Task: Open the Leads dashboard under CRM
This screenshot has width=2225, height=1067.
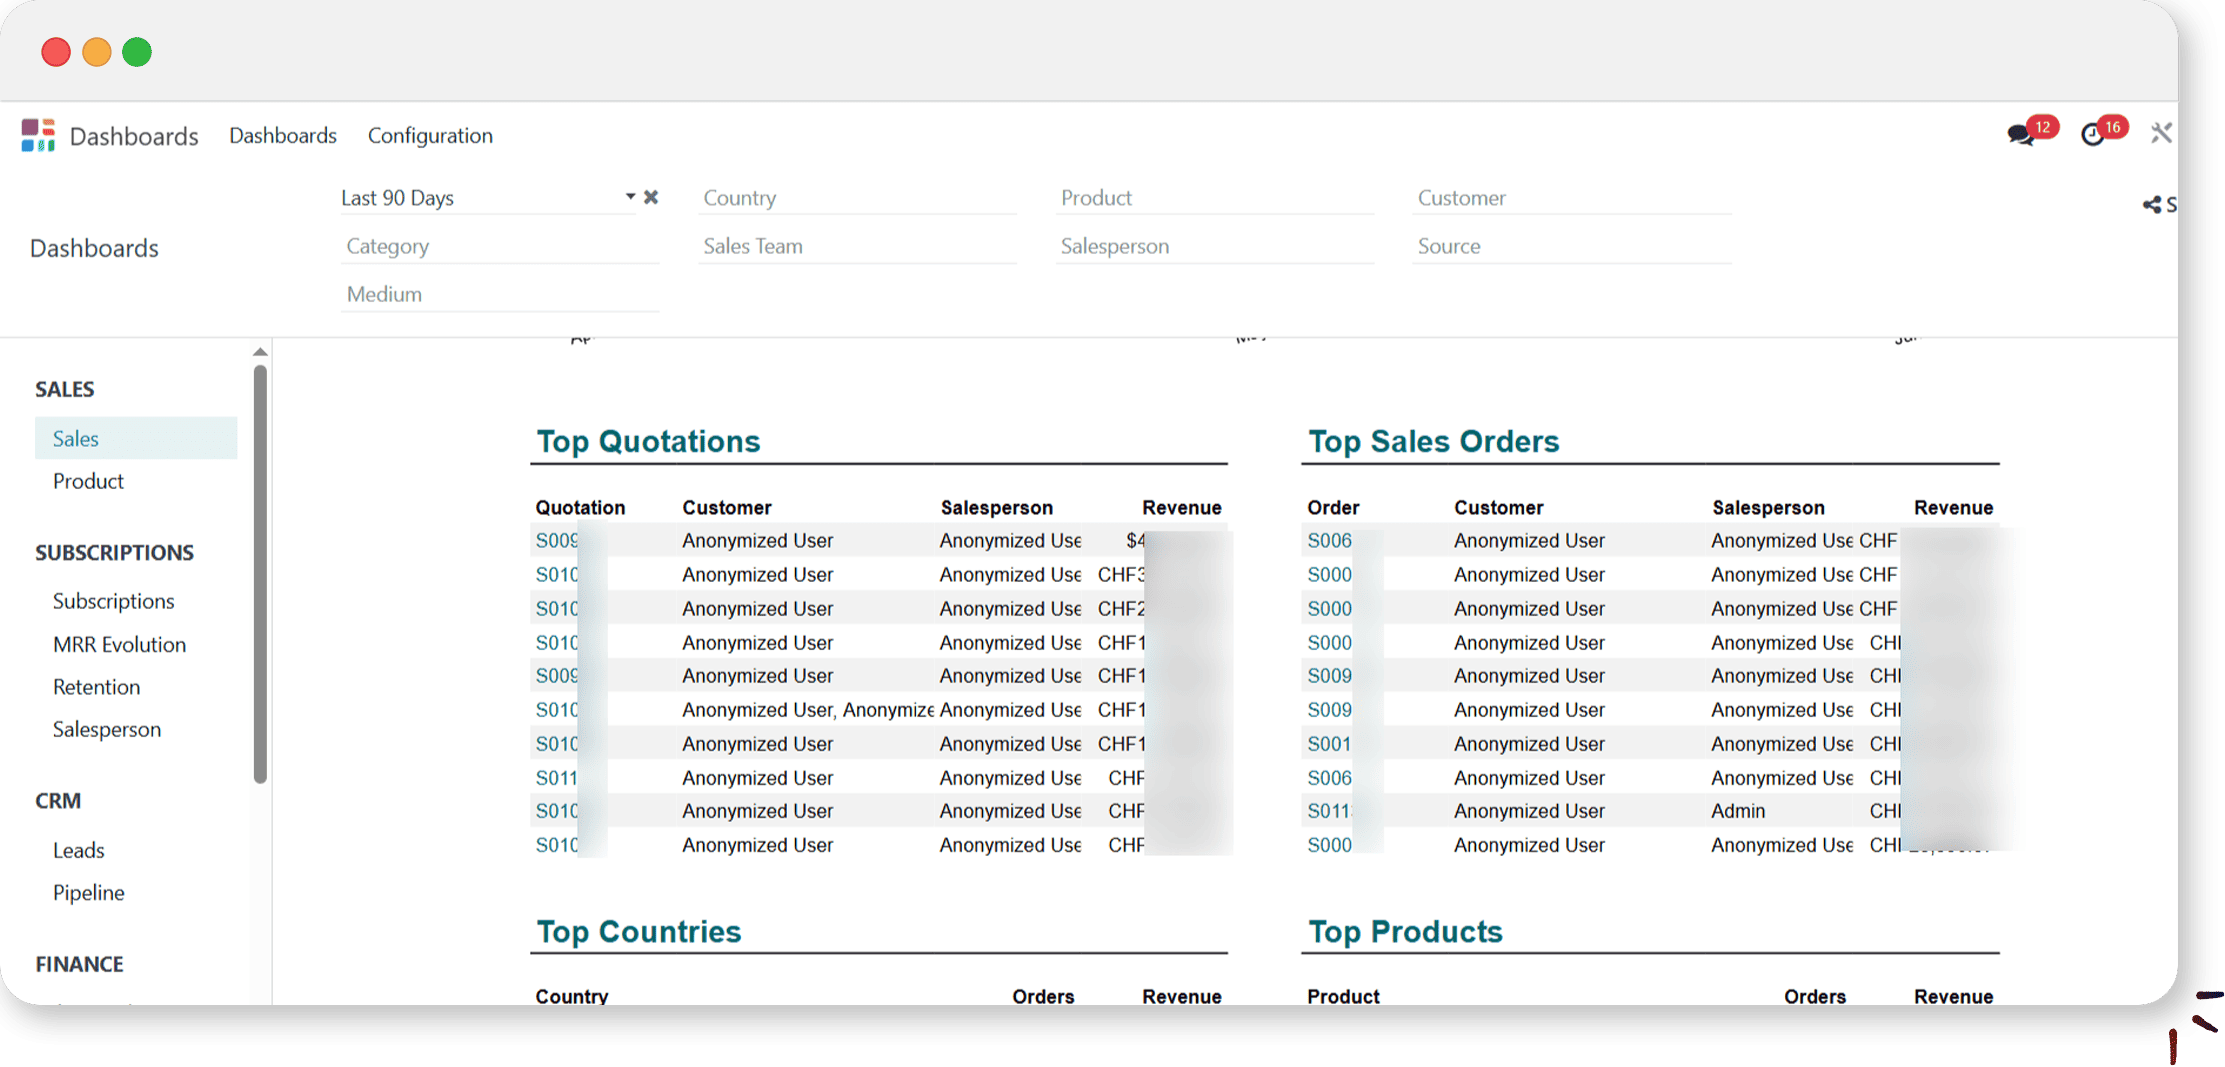Action: click(78, 850)
